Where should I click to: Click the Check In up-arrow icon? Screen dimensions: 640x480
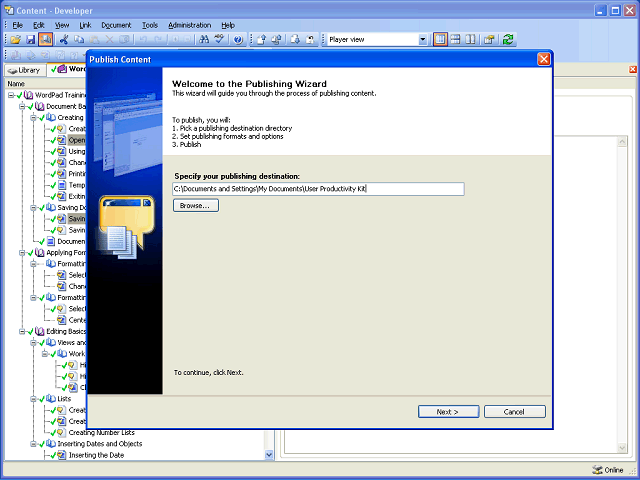pos(262,40)
